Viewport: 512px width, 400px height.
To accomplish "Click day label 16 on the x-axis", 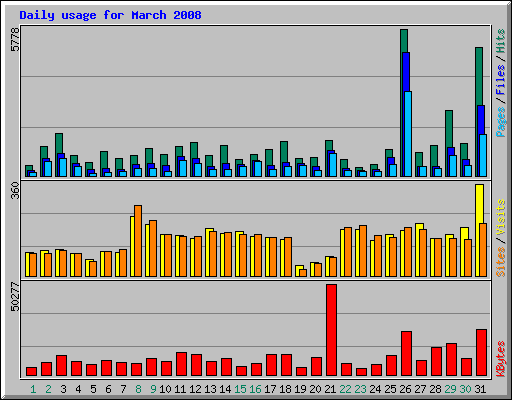I will (x=255, y=389).
